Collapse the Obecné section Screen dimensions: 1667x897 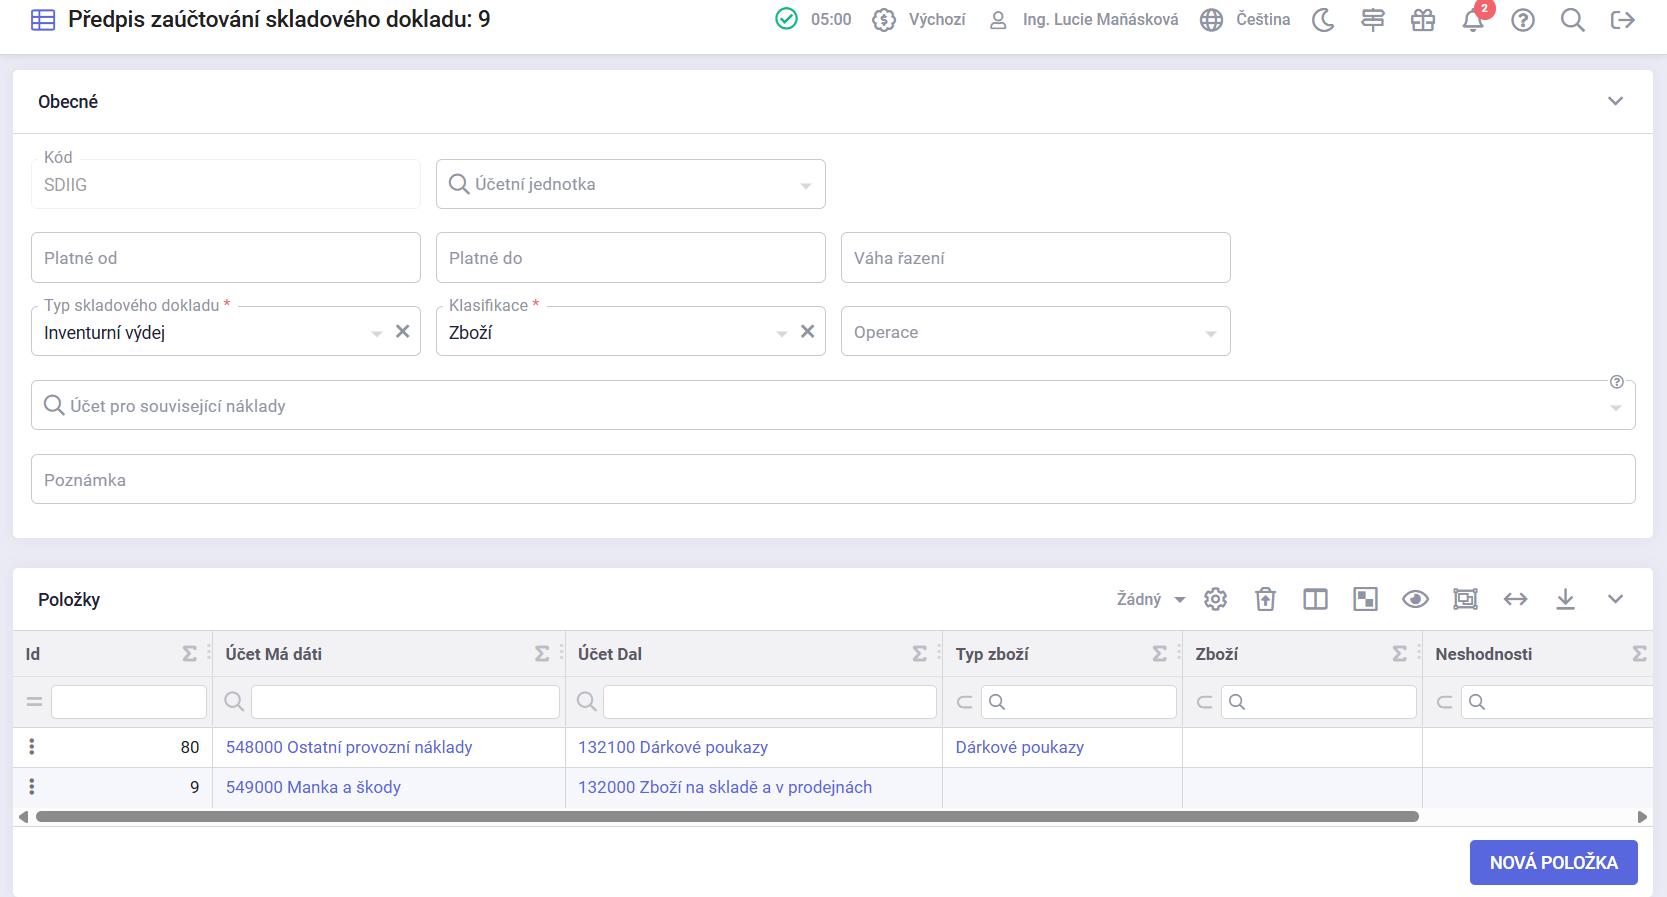[1615, 101]
